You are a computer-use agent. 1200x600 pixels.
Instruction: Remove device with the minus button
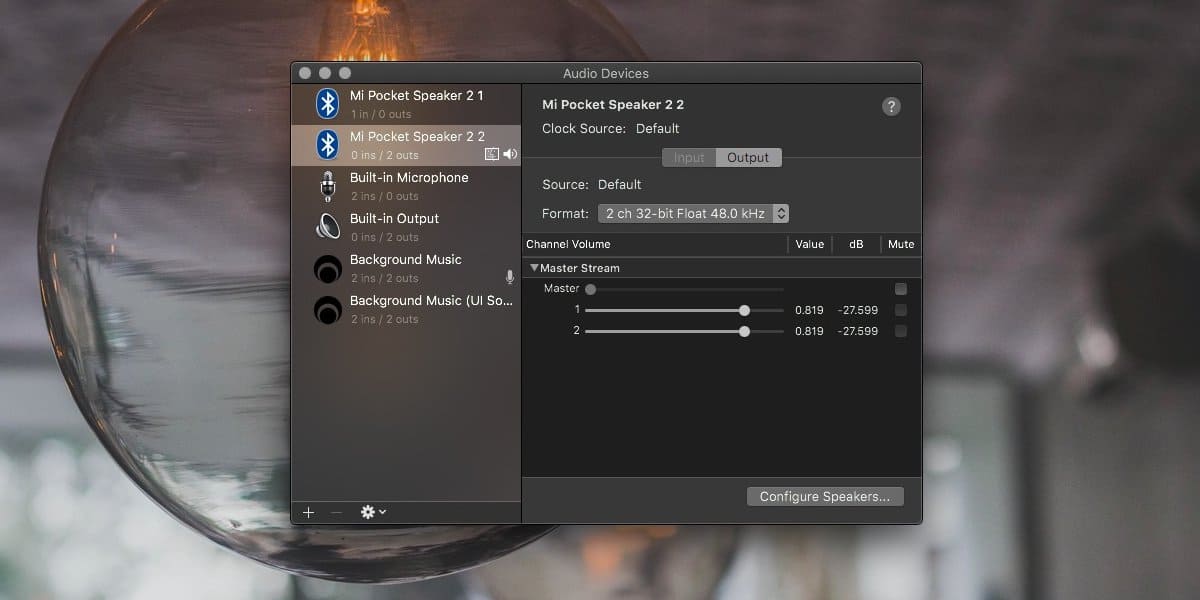(336, 512)
